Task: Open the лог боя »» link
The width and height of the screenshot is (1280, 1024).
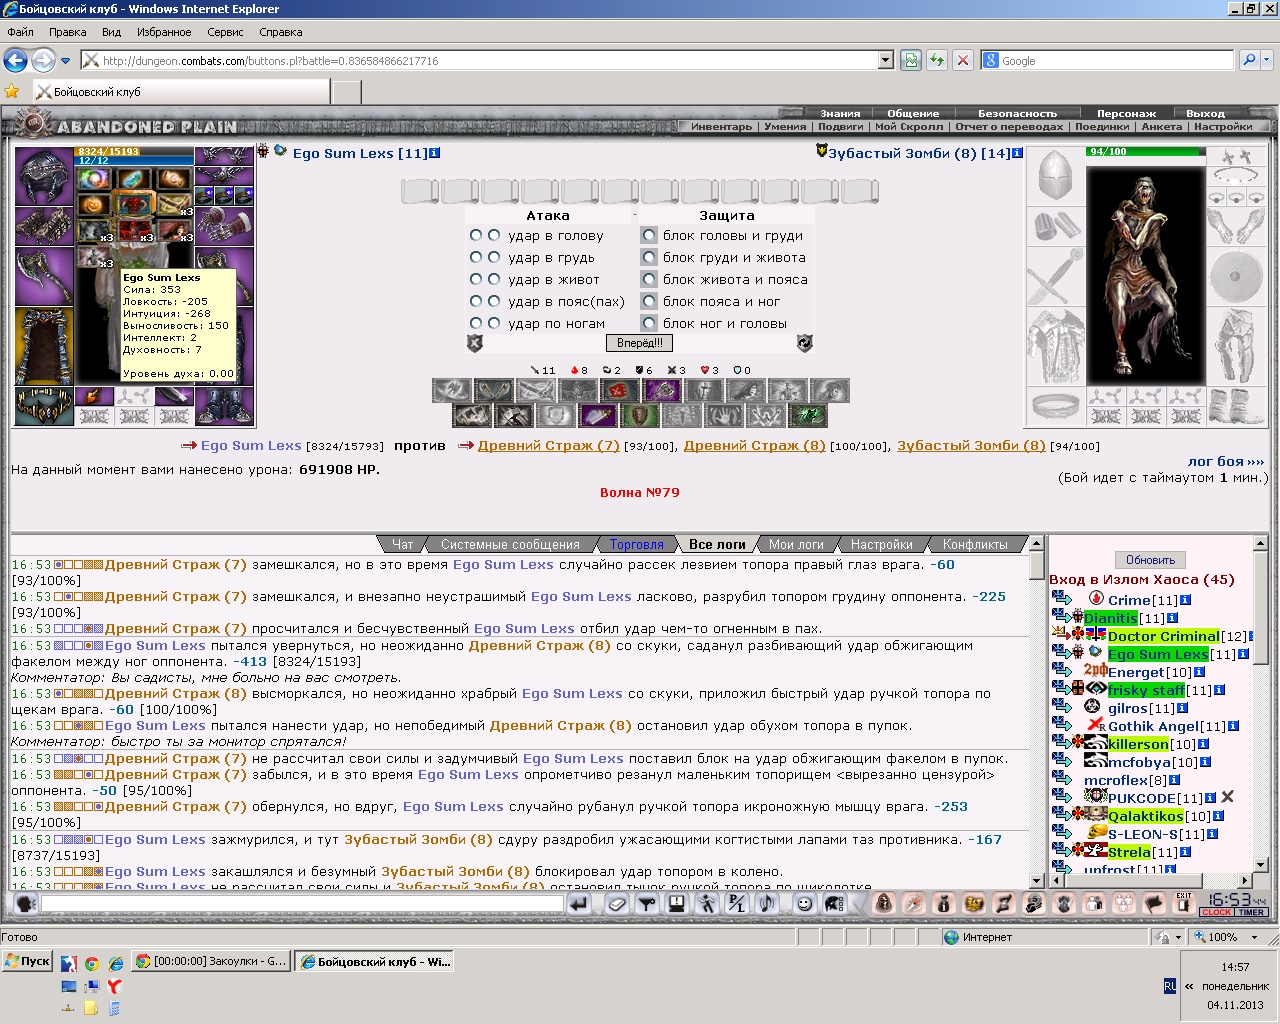Action: 1226,461
